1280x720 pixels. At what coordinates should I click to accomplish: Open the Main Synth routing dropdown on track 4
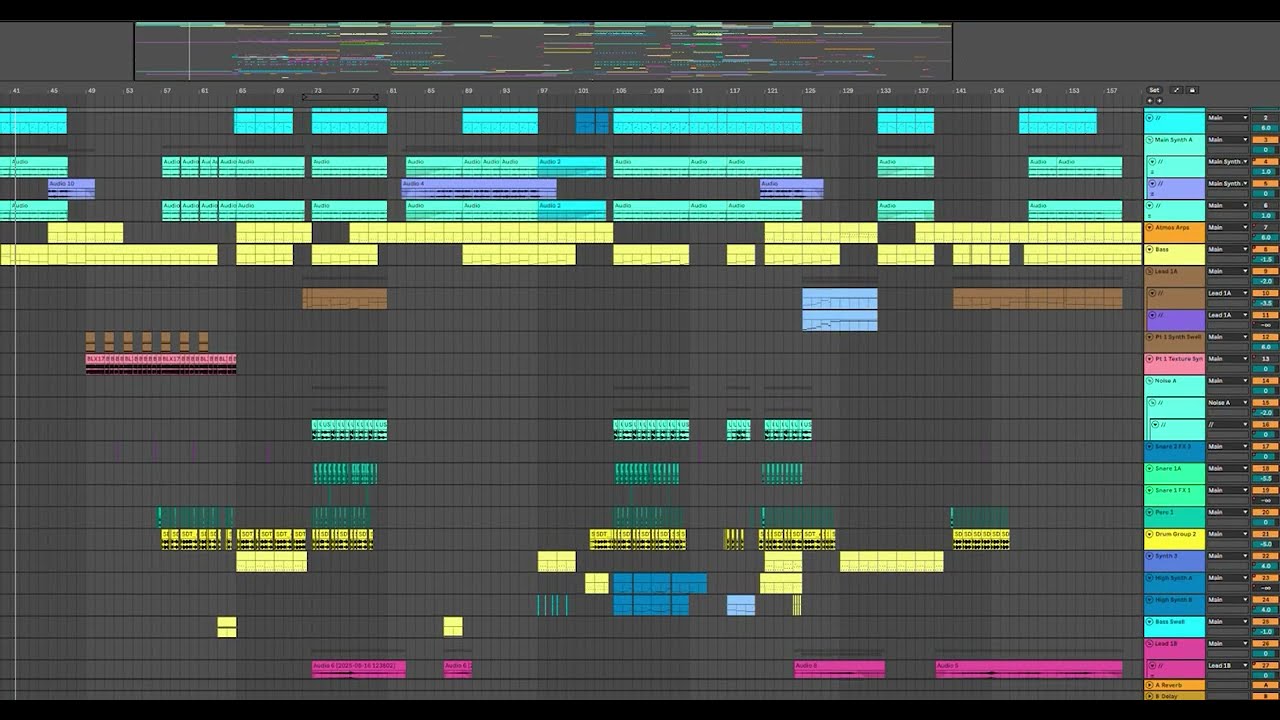click(1228, 162)
